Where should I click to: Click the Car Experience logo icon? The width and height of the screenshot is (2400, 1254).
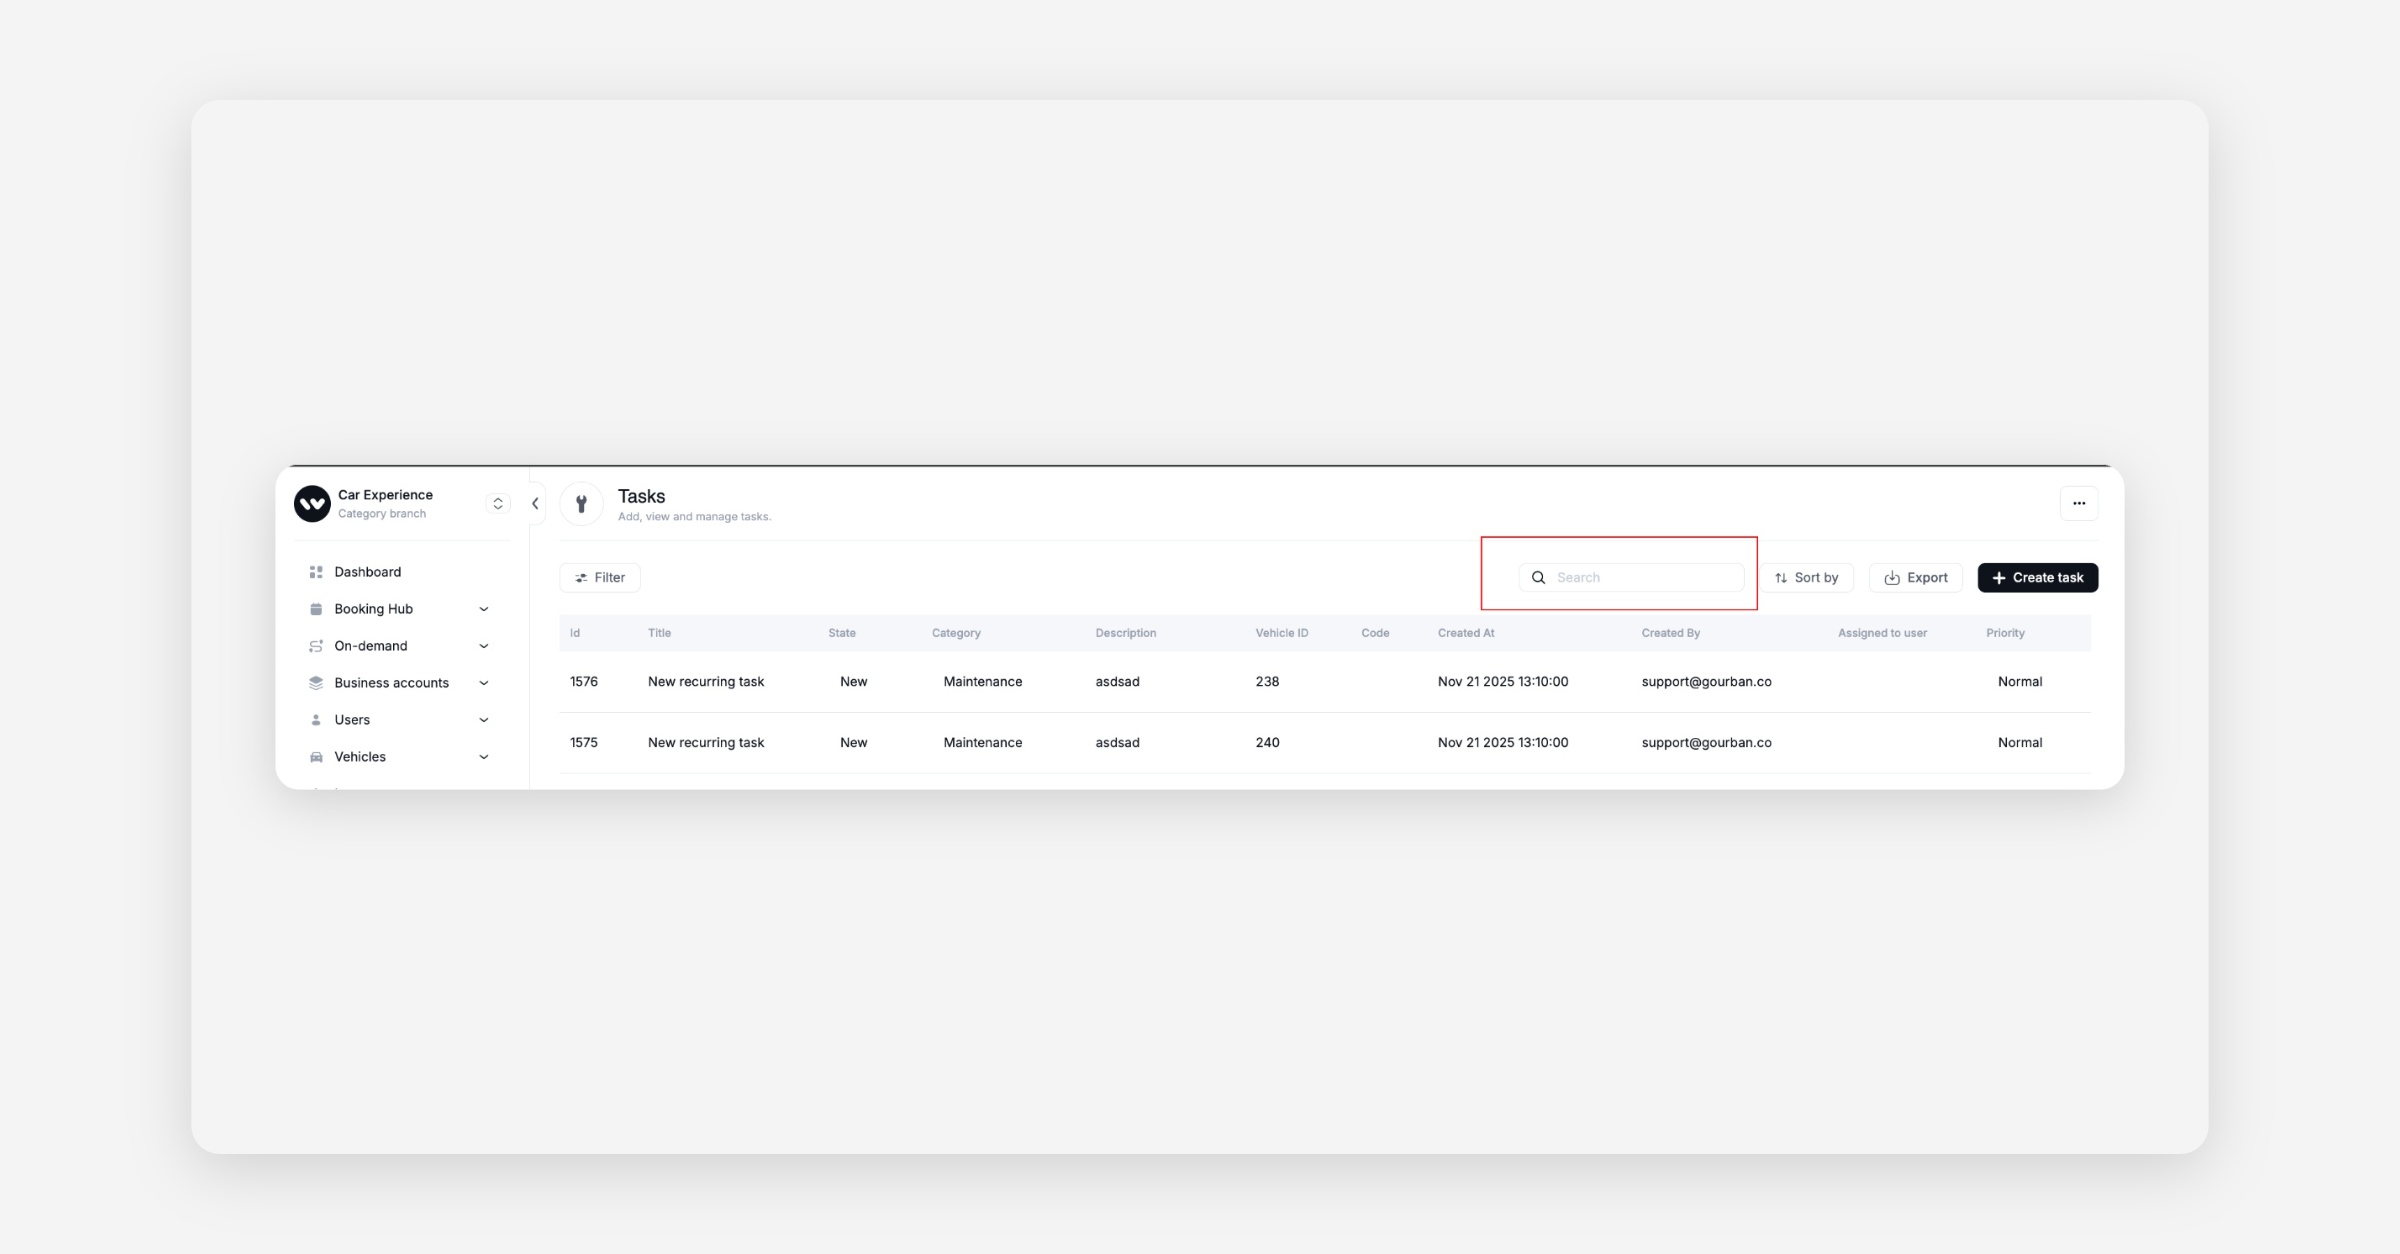pyautogui.click(x=312, y=504)
